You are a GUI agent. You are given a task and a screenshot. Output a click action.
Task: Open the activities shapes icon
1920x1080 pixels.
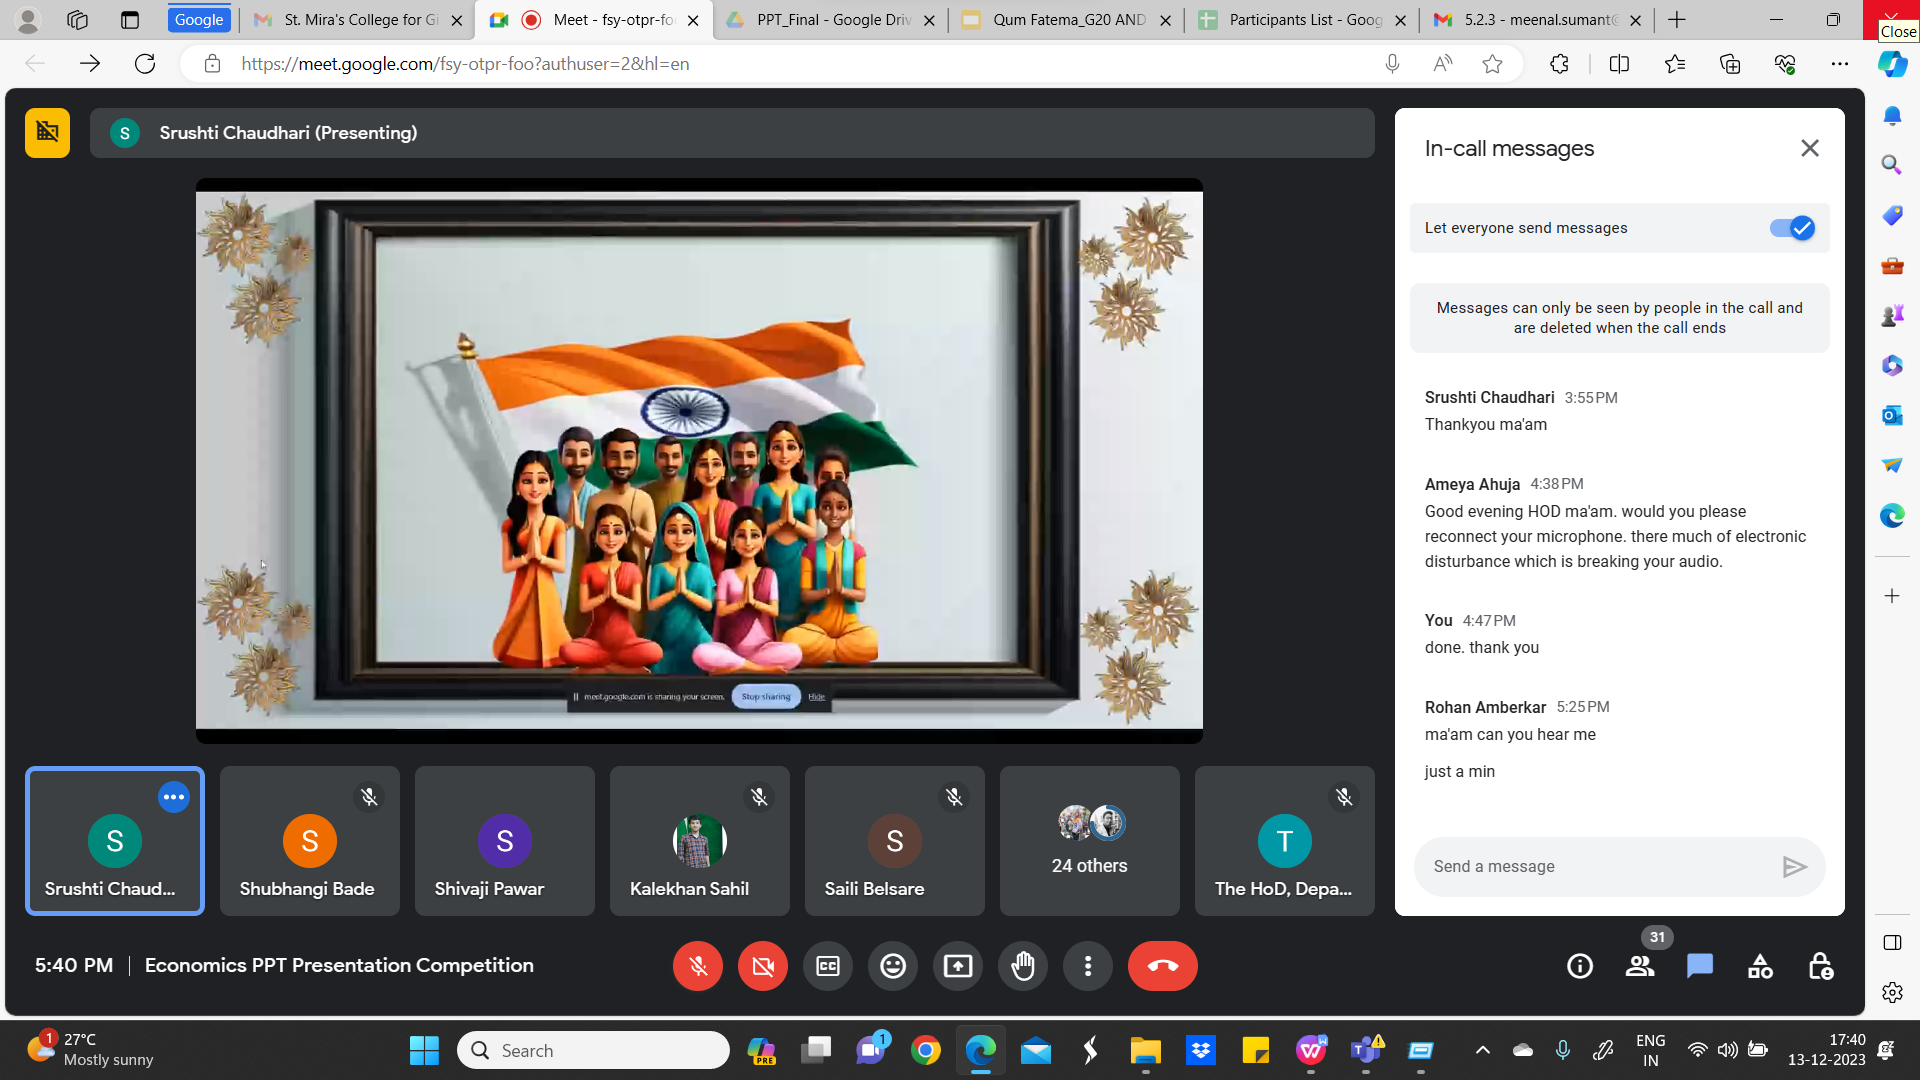point(1760,966)
